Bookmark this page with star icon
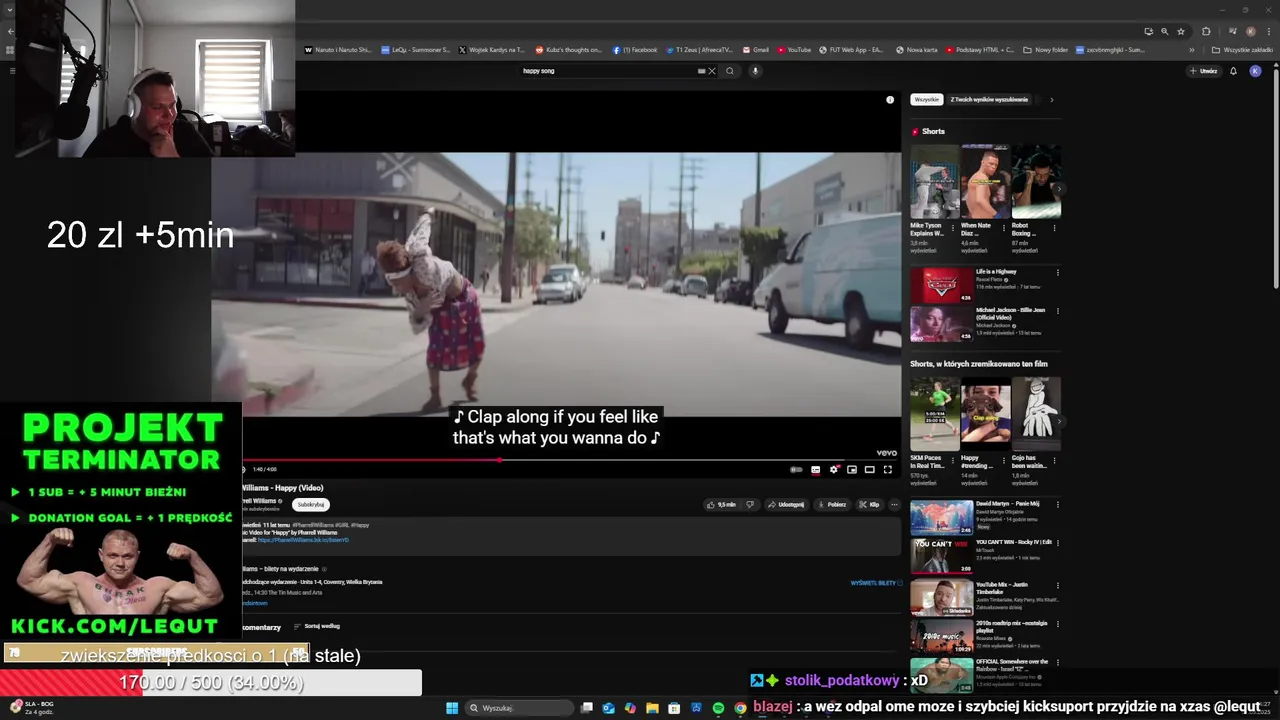This screenshot has width=1280, height=720. pyautogui.click(x=1181, y=31)
